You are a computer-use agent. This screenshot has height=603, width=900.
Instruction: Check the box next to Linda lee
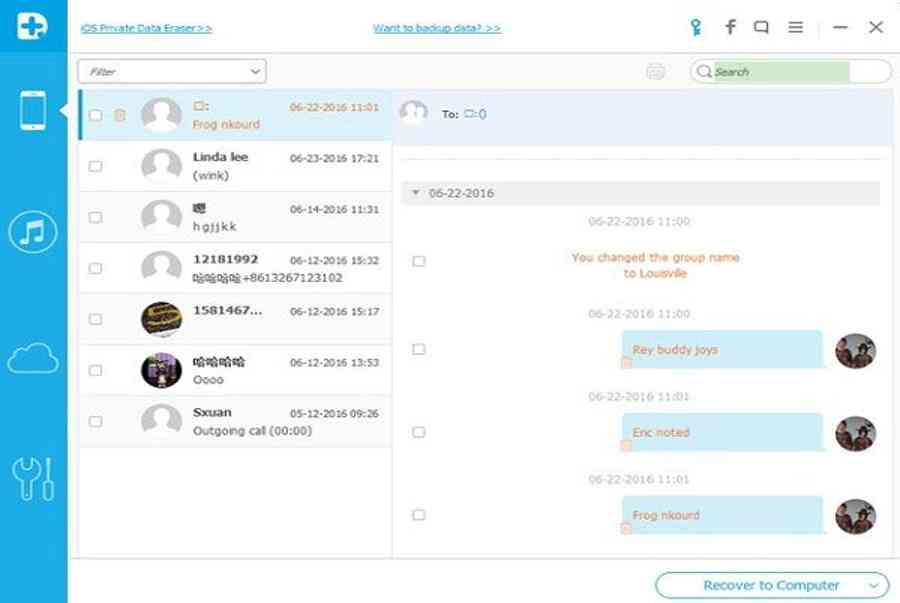95,166
